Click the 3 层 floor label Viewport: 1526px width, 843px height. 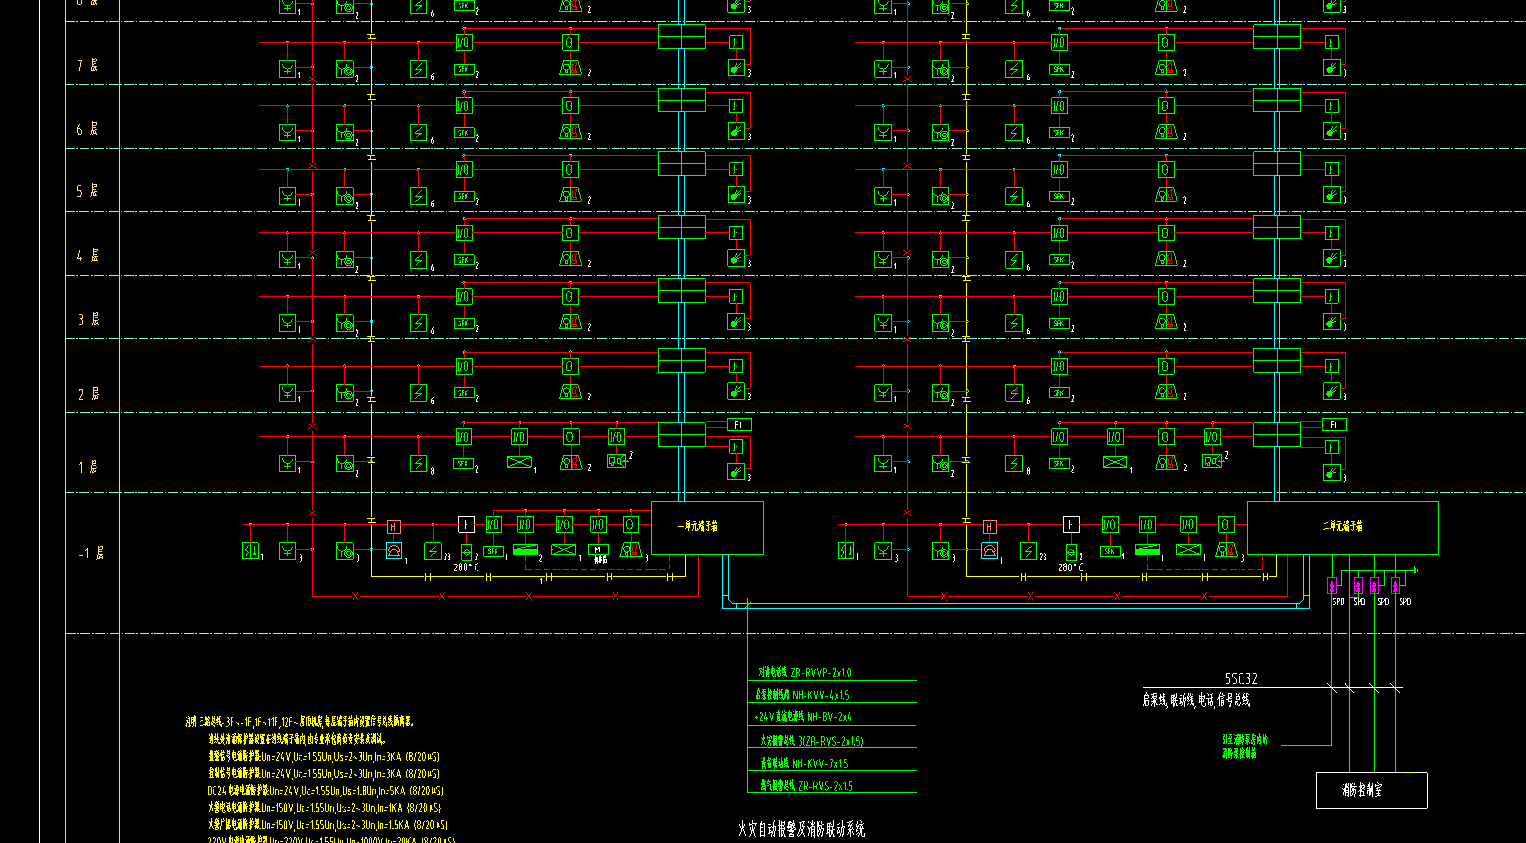point(88,319)
